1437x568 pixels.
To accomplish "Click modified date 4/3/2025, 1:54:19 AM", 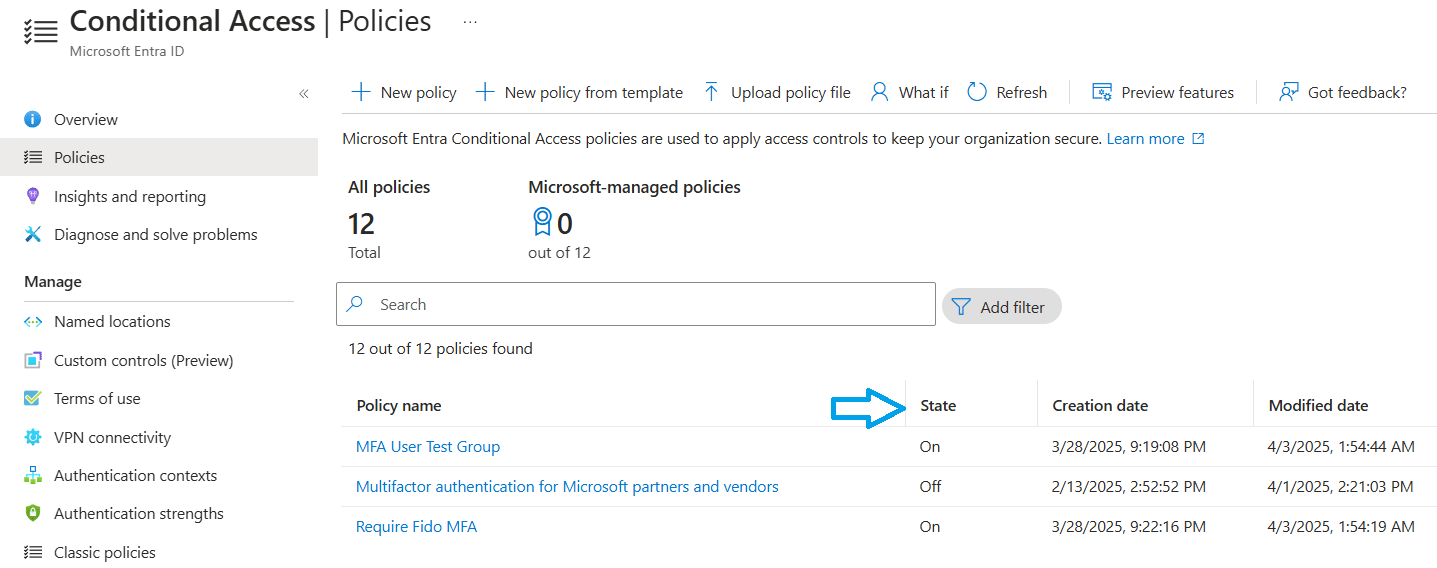I will (x=1341, y=526).
